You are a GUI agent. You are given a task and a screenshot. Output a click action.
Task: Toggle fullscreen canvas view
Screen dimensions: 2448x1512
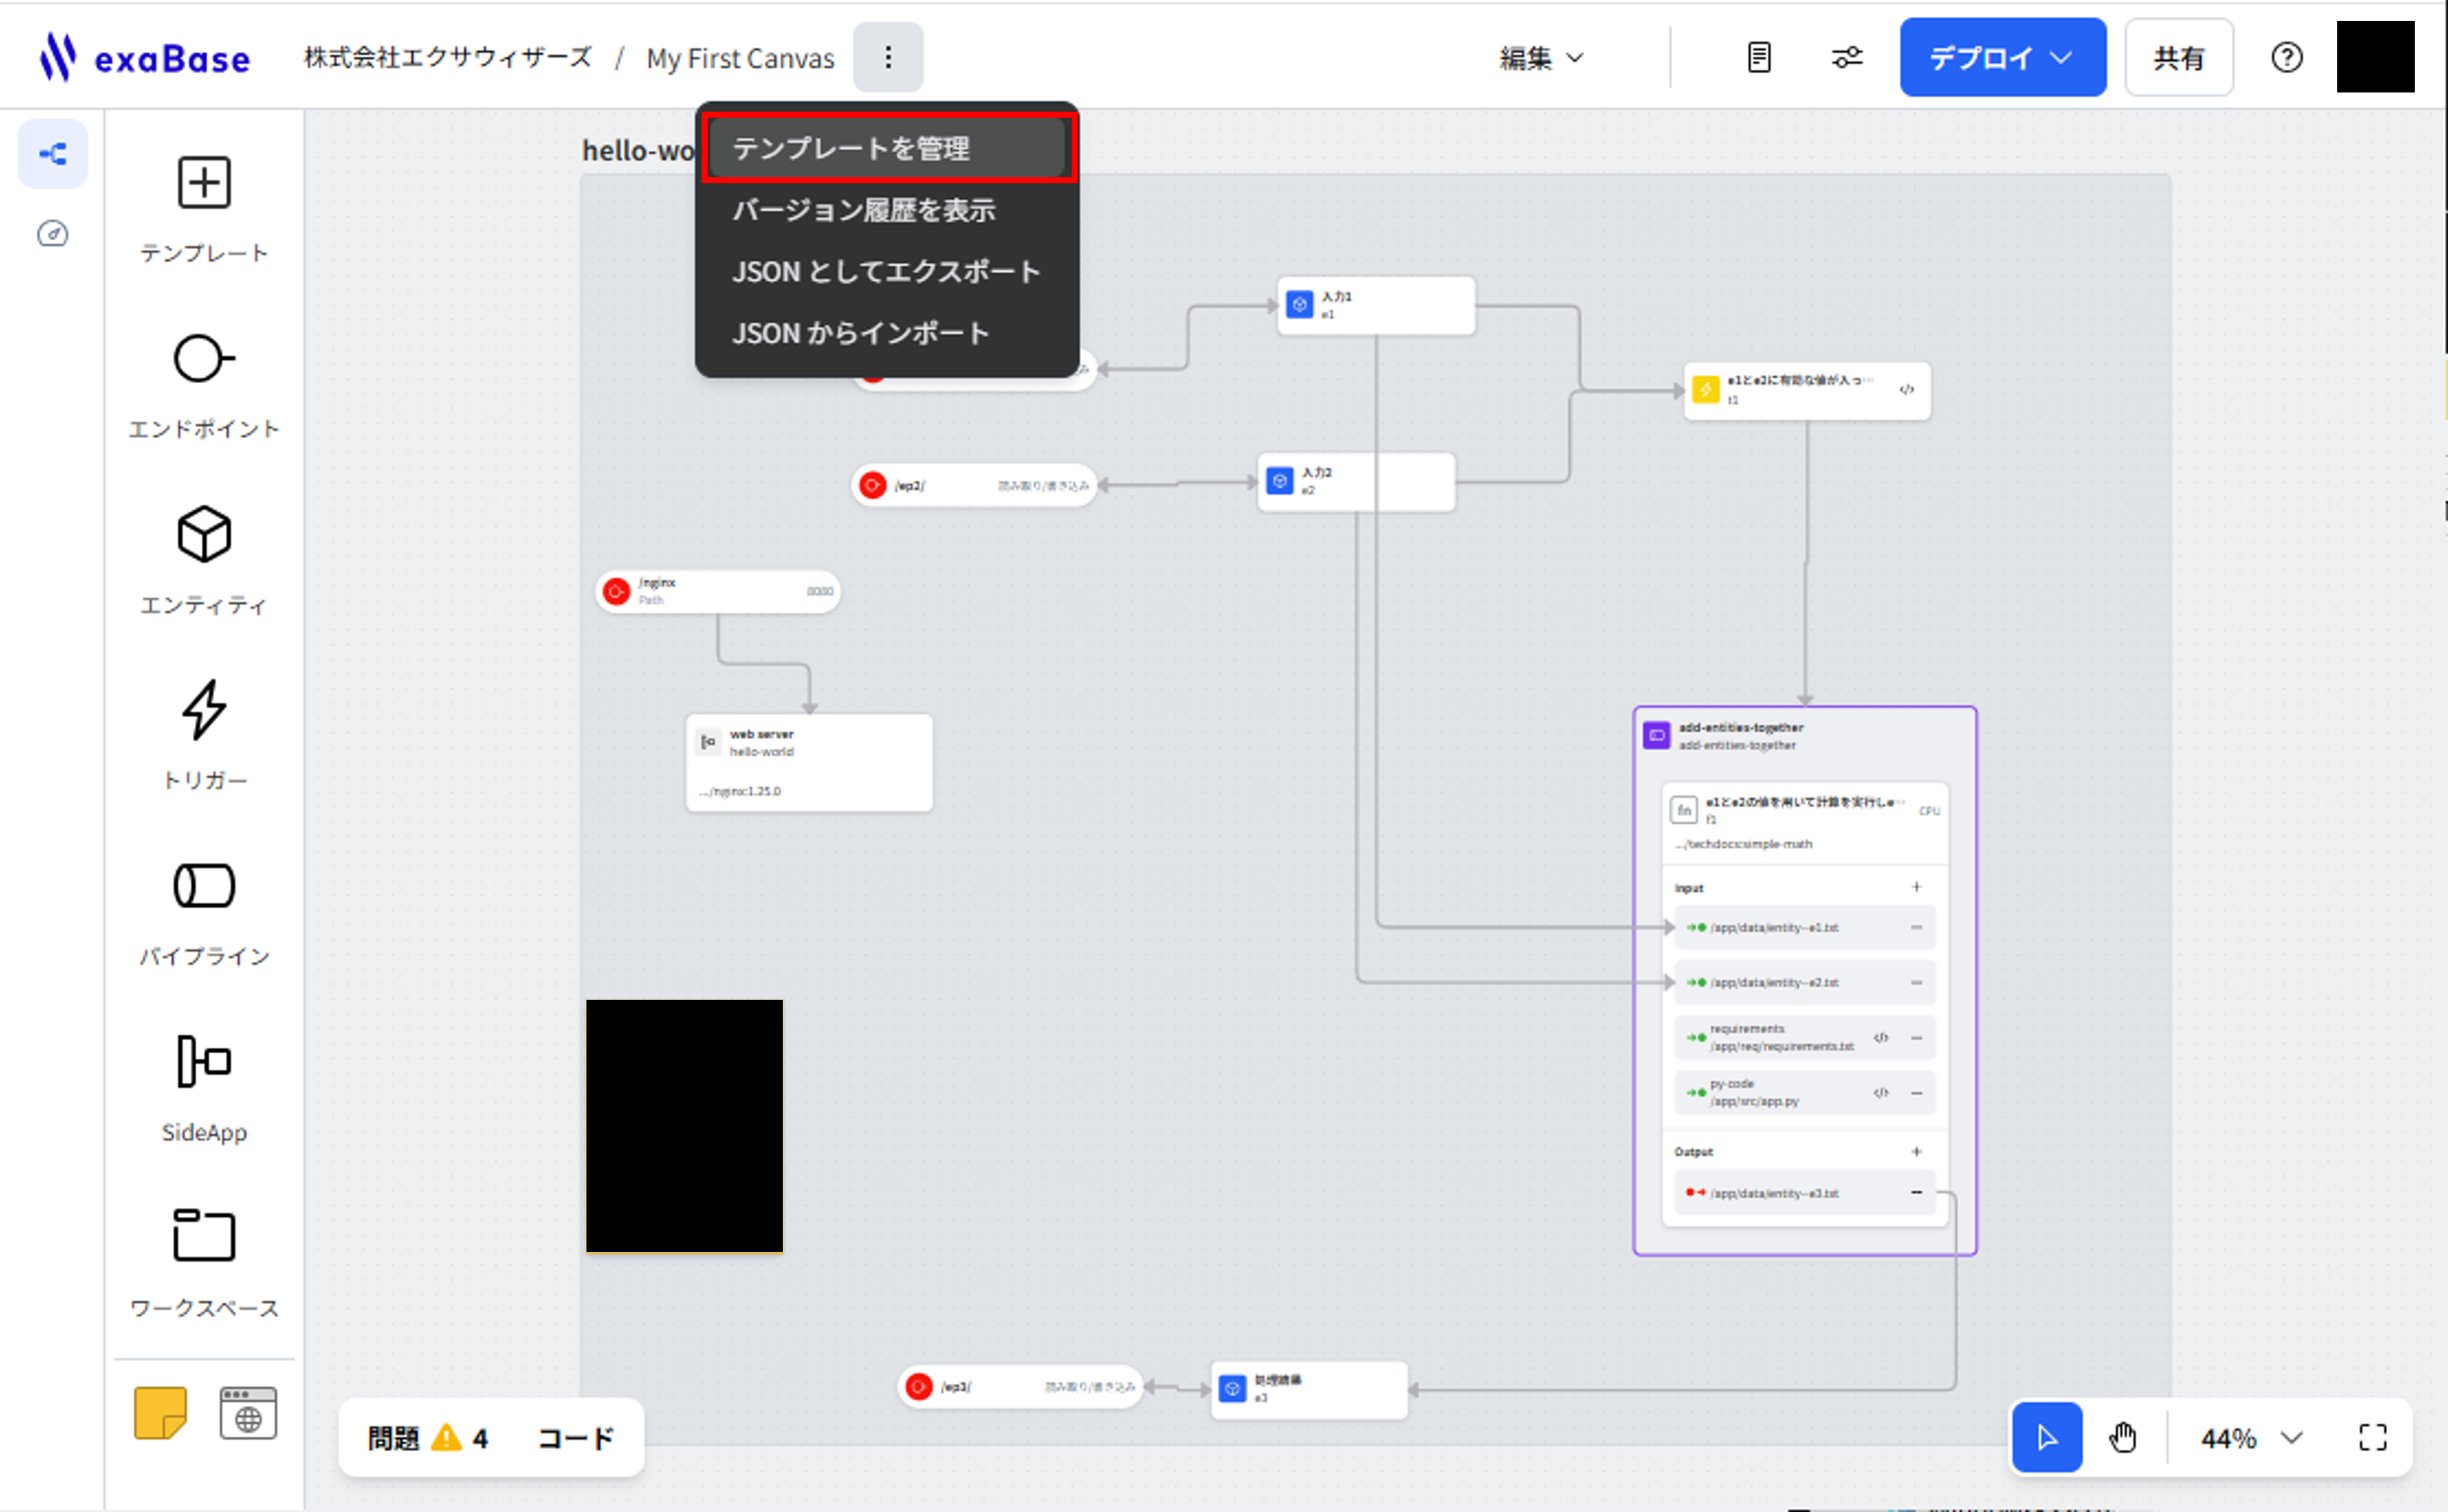[2372, 1438]
